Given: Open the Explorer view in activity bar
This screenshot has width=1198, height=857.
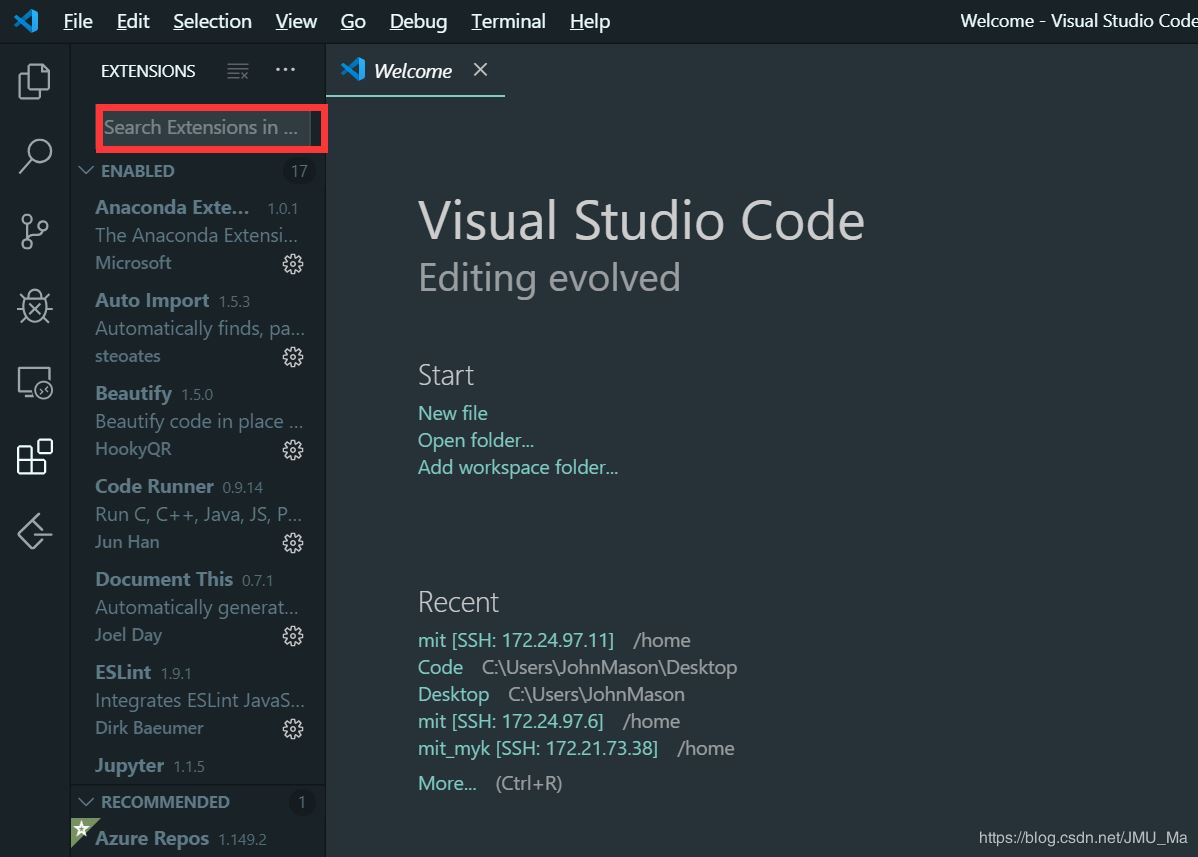Looking at the screenshot, I should pos(34,81).
